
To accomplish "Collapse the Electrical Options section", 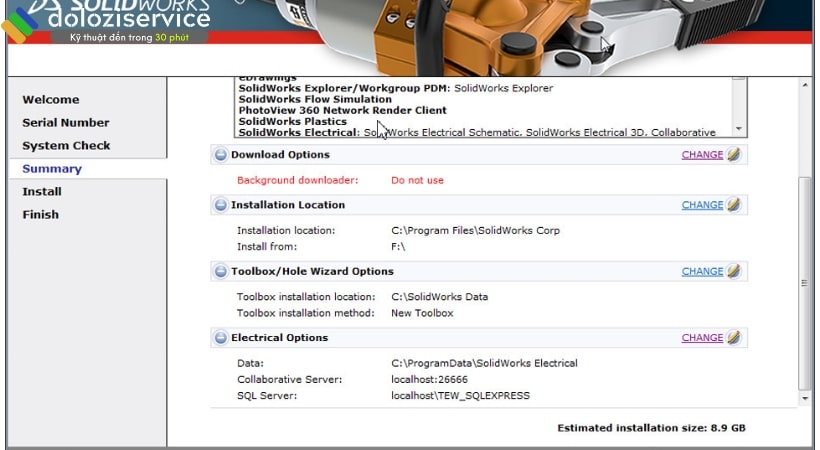I will 221,338.
